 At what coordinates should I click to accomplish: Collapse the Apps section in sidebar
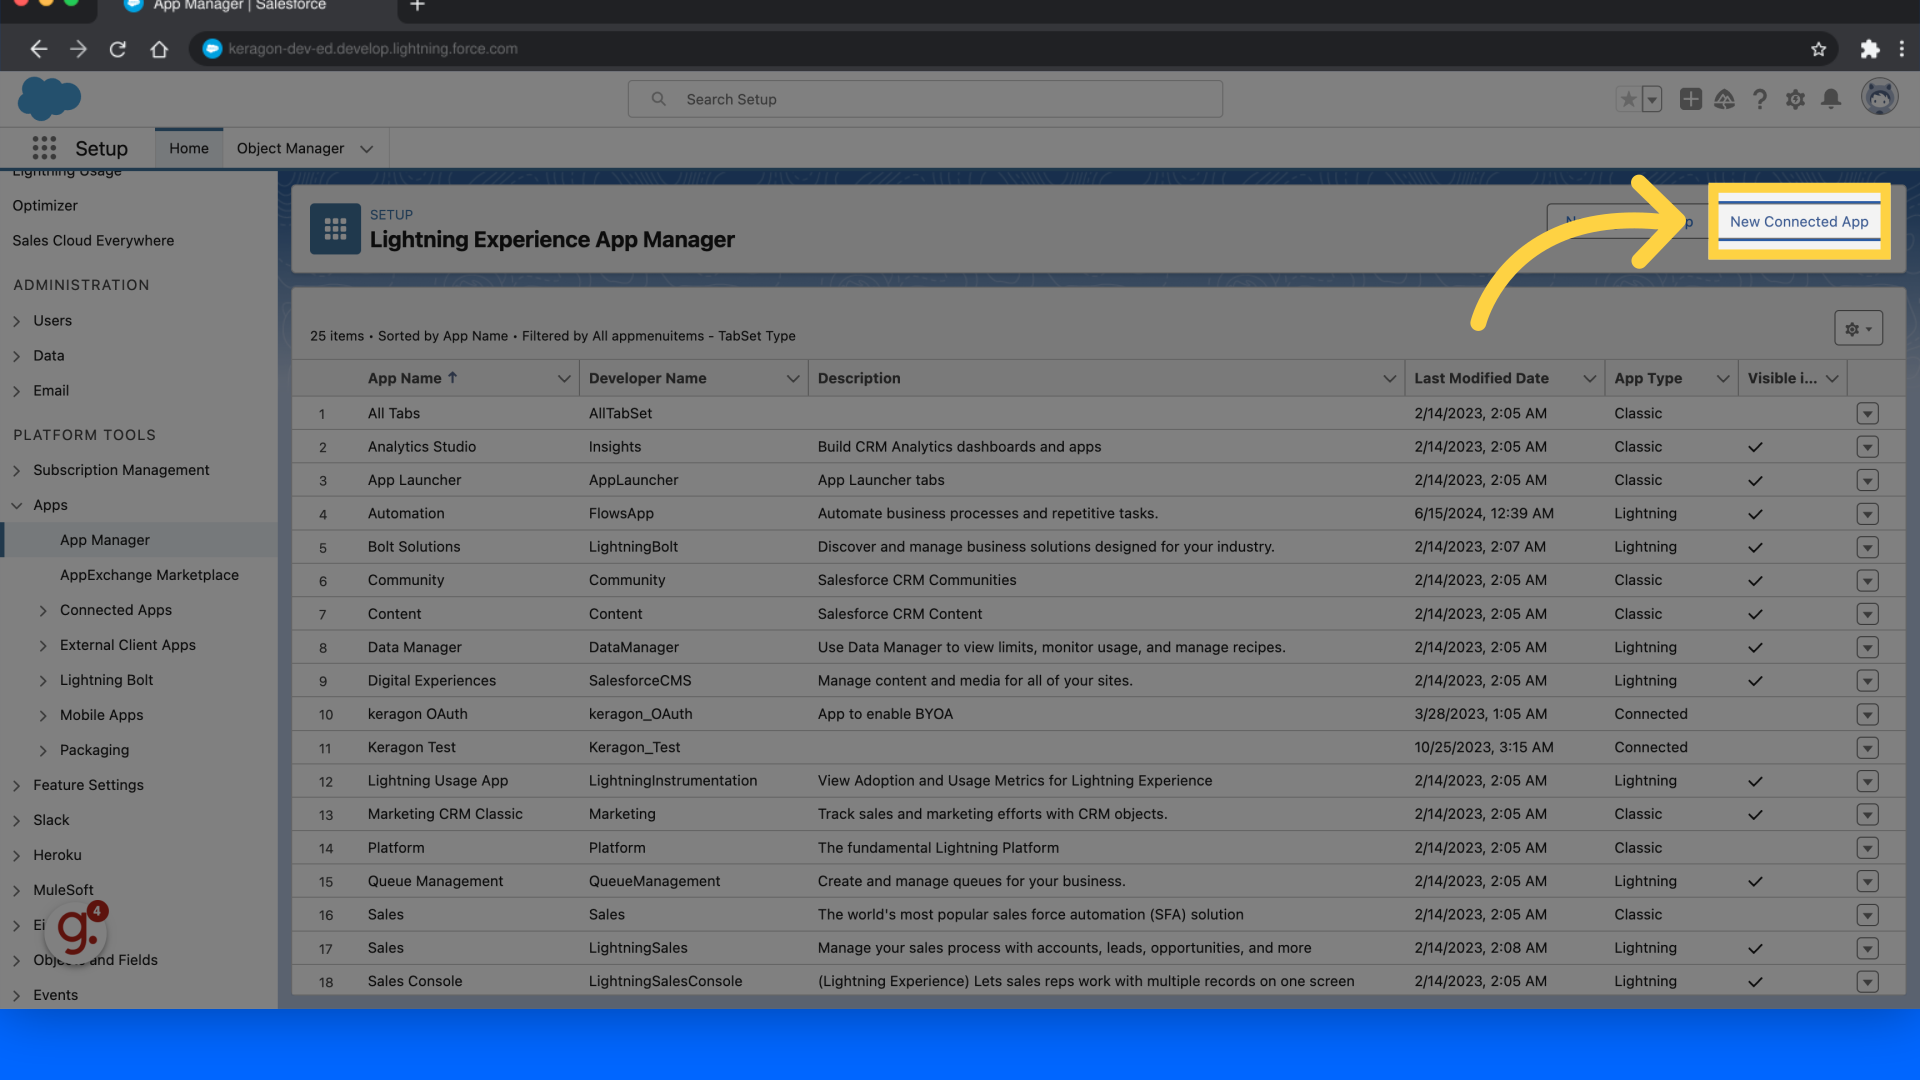[17, 505]
